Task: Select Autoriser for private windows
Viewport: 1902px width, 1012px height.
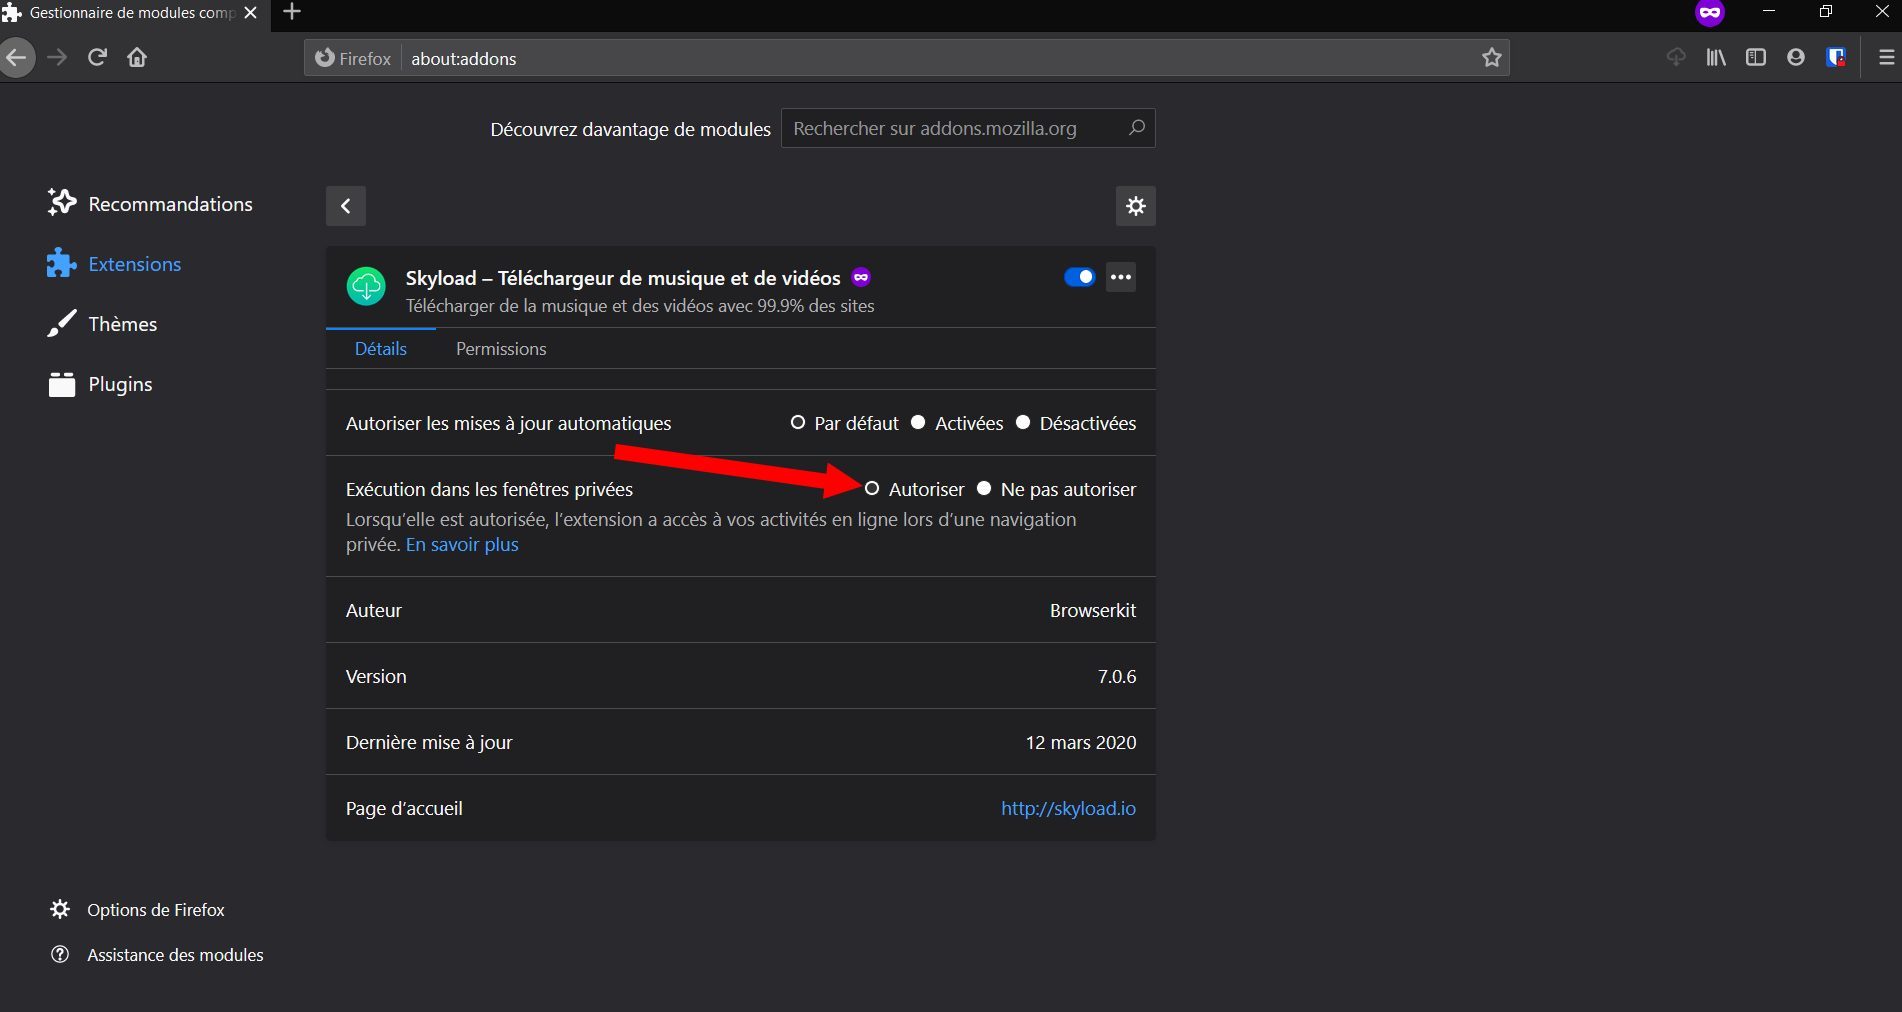Action: coord(872,488)
